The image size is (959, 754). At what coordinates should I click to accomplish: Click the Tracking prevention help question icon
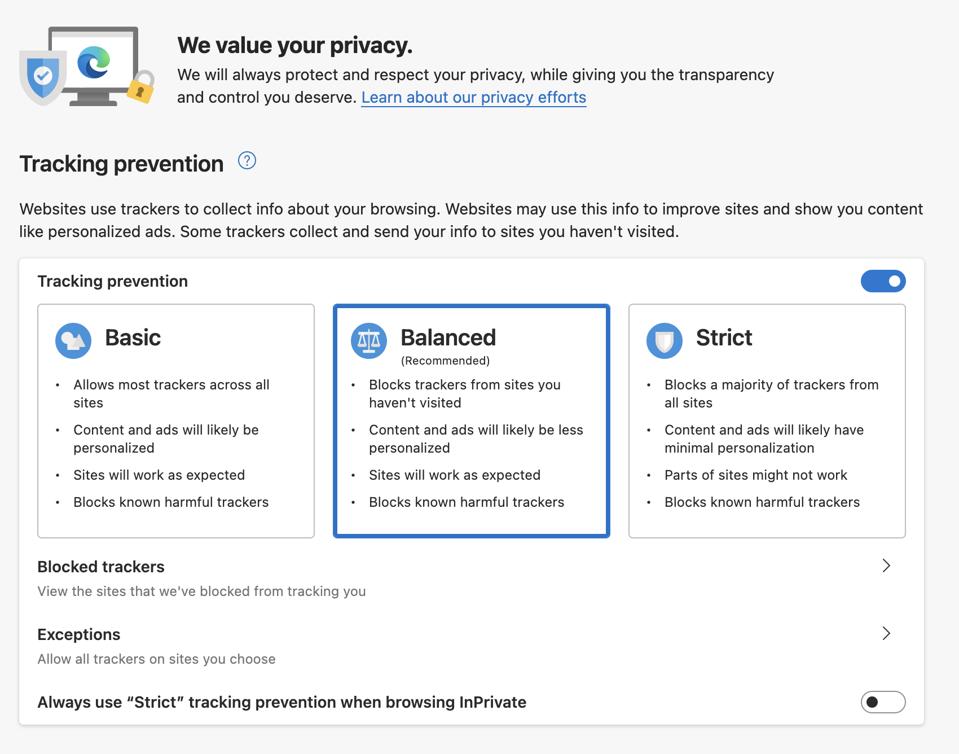point(247,161)
